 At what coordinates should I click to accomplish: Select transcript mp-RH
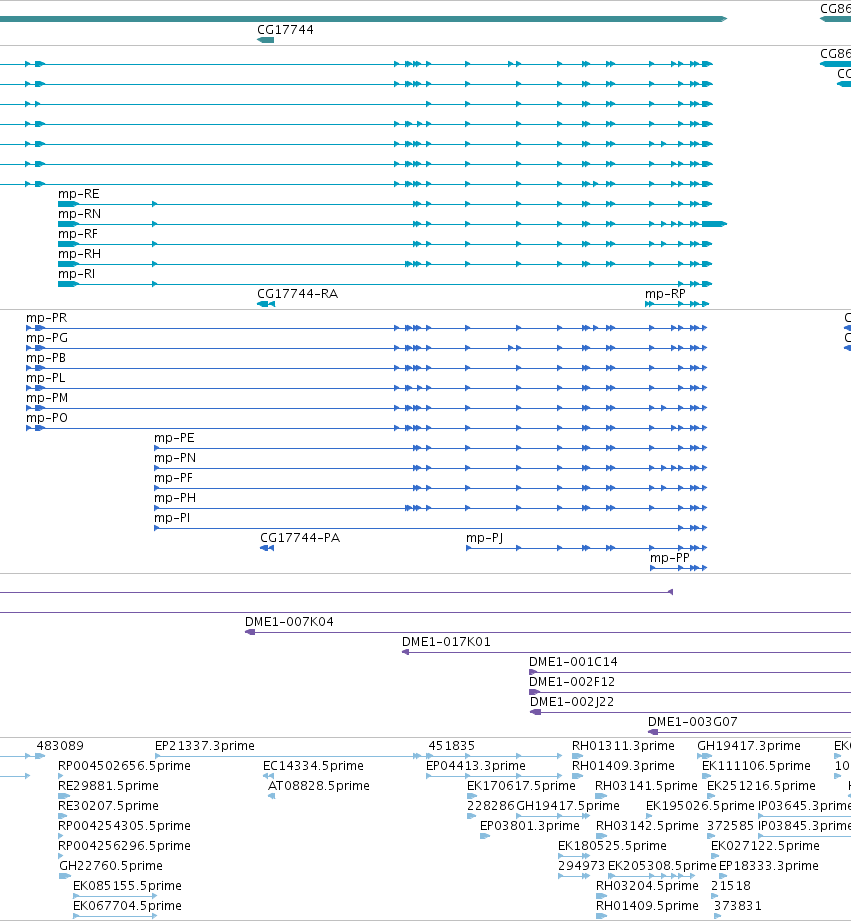pyautogui.click(x=385, y=264)
